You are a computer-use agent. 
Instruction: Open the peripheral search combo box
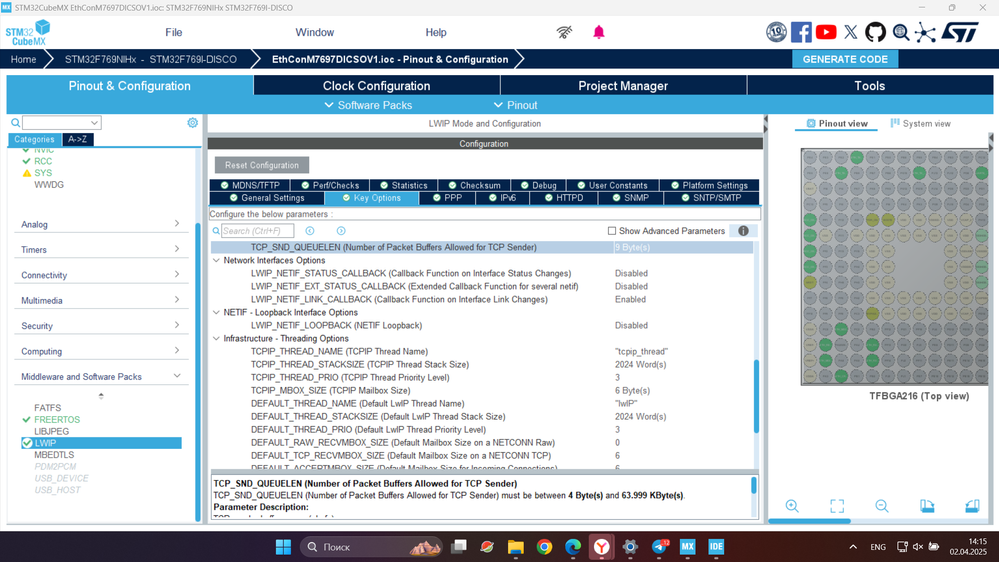pyautogui.click(x=62, y=122)
